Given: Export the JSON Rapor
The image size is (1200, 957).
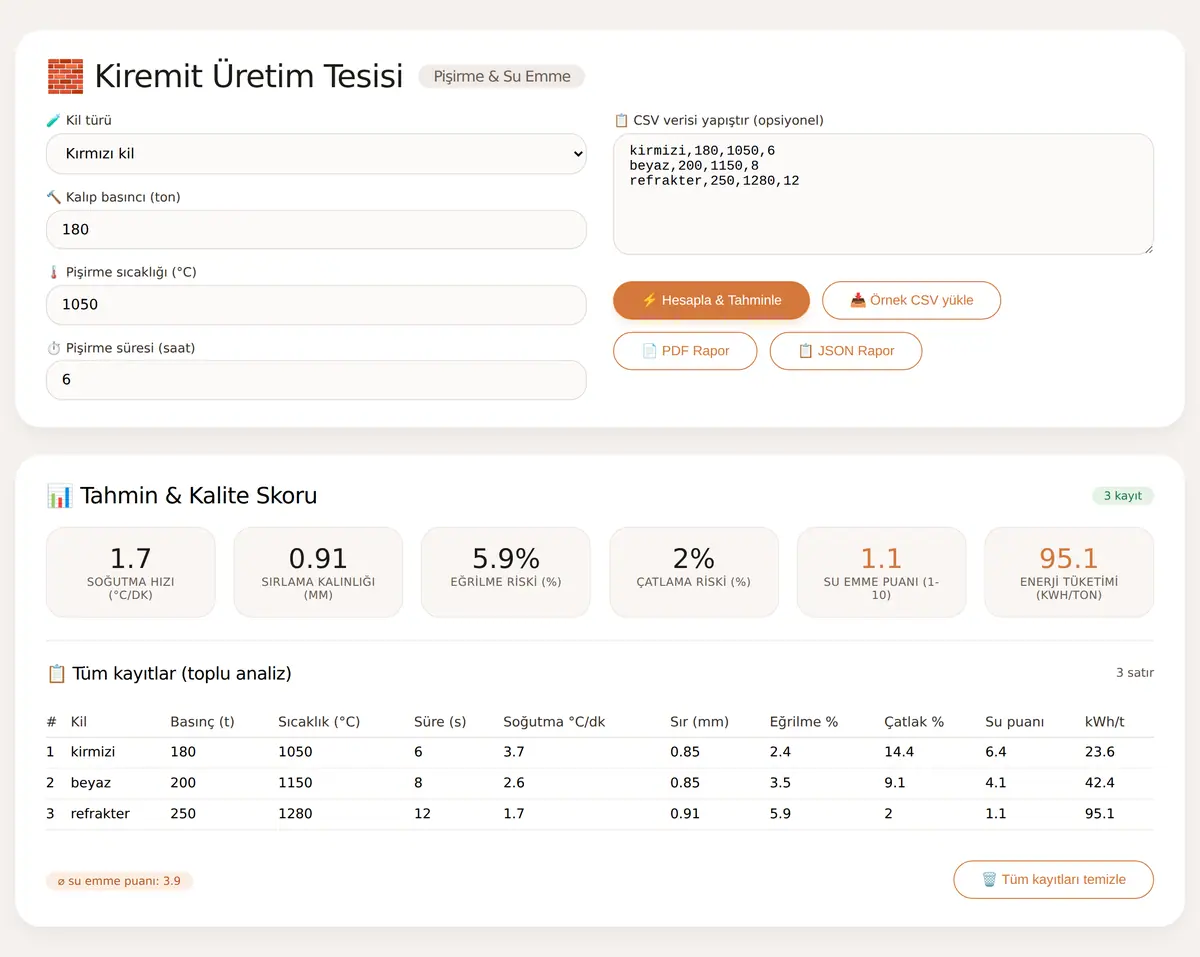Looking at the screenshot, I should 846,351.
